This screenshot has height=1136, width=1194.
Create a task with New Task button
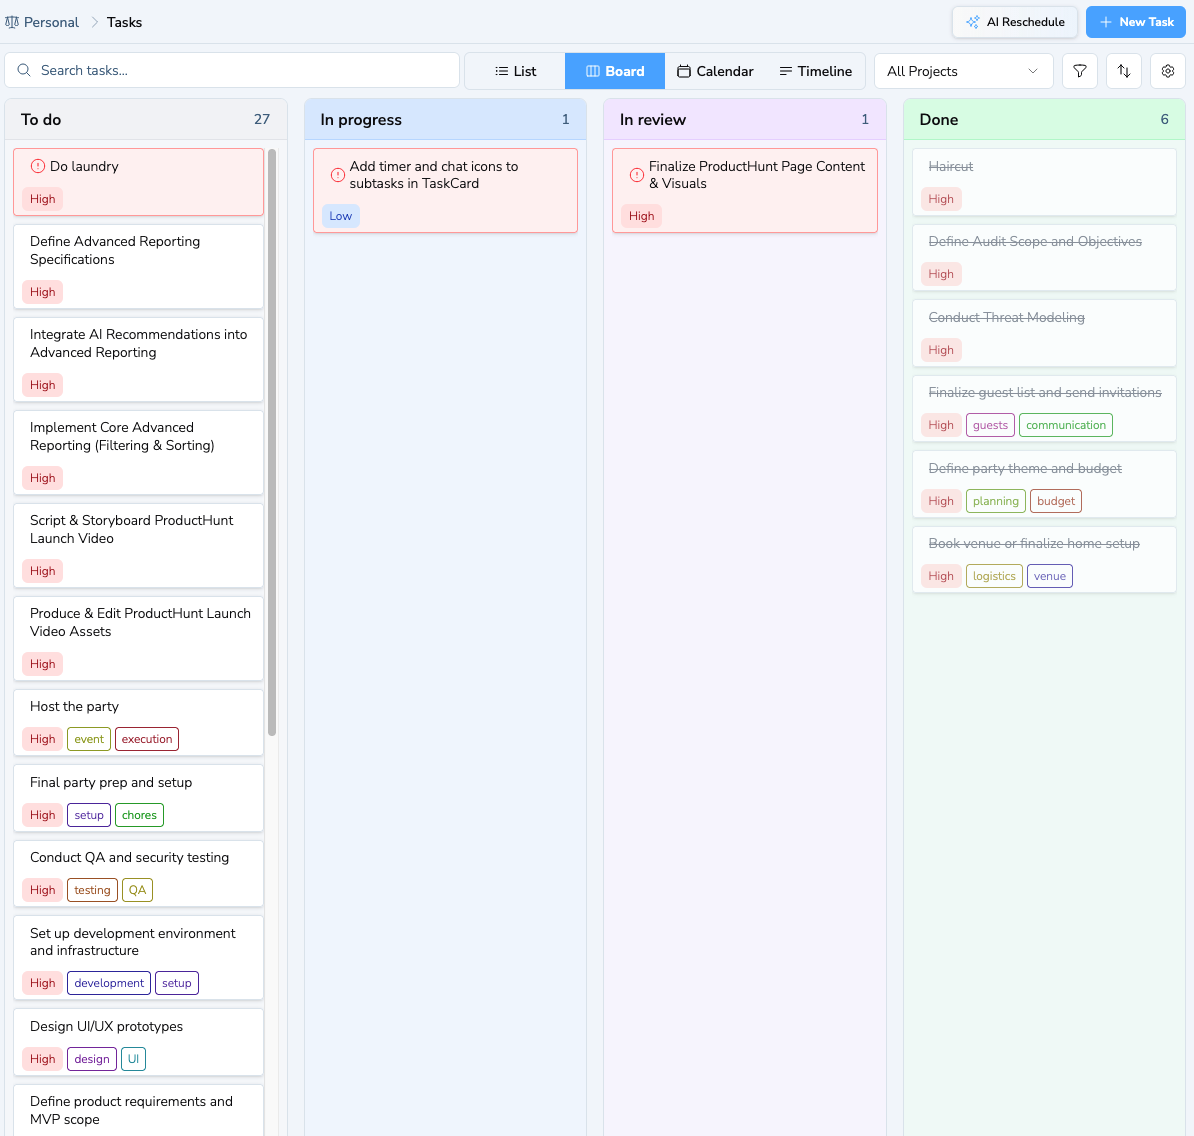1135,22
